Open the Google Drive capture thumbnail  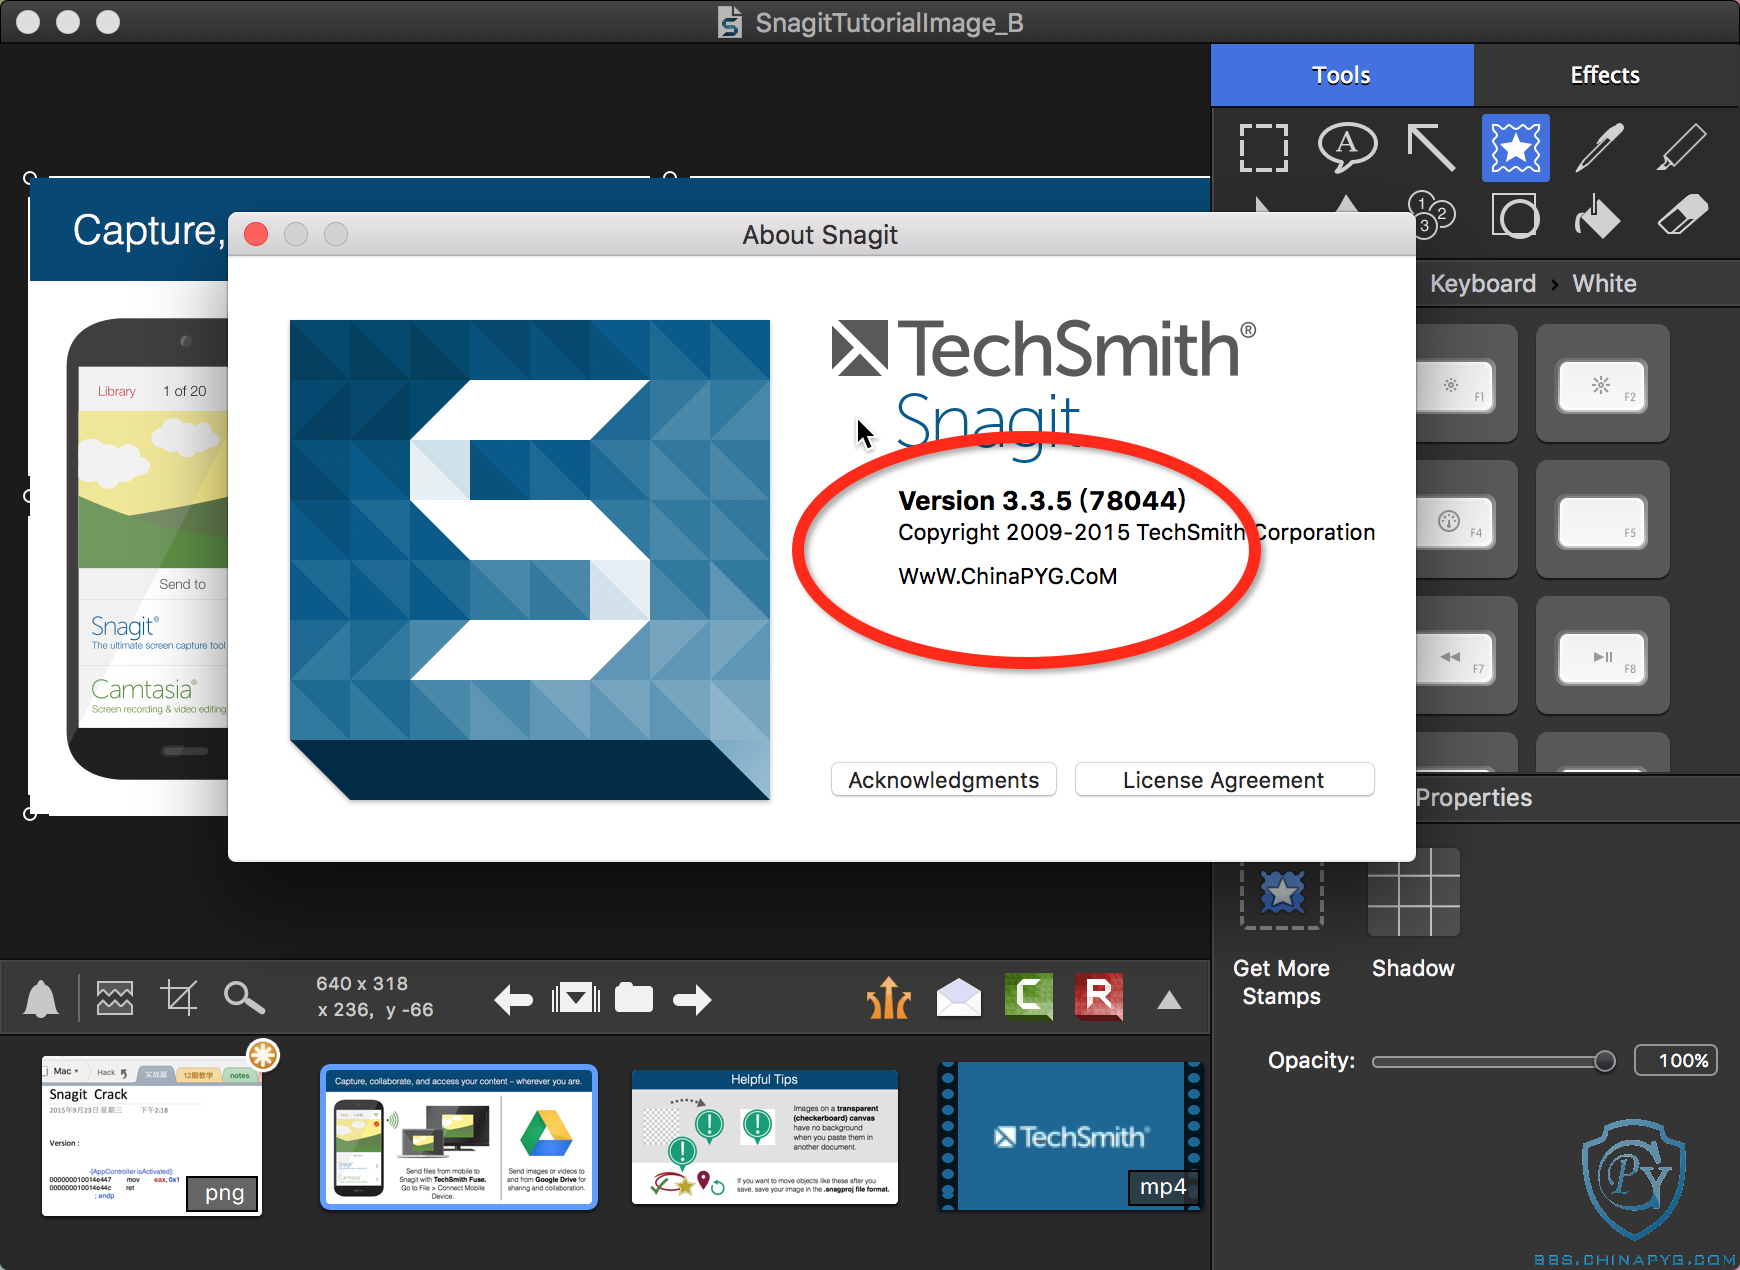point(459,1137)
